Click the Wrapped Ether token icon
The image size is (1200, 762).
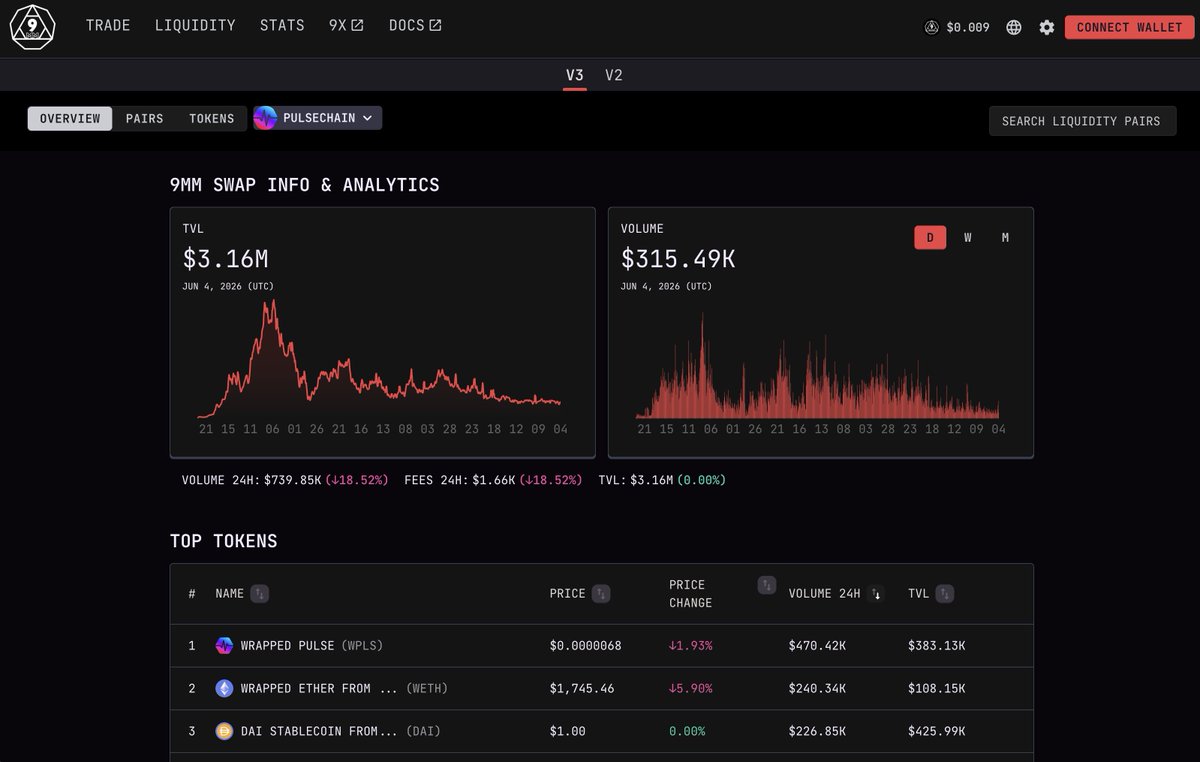point(224,688)
